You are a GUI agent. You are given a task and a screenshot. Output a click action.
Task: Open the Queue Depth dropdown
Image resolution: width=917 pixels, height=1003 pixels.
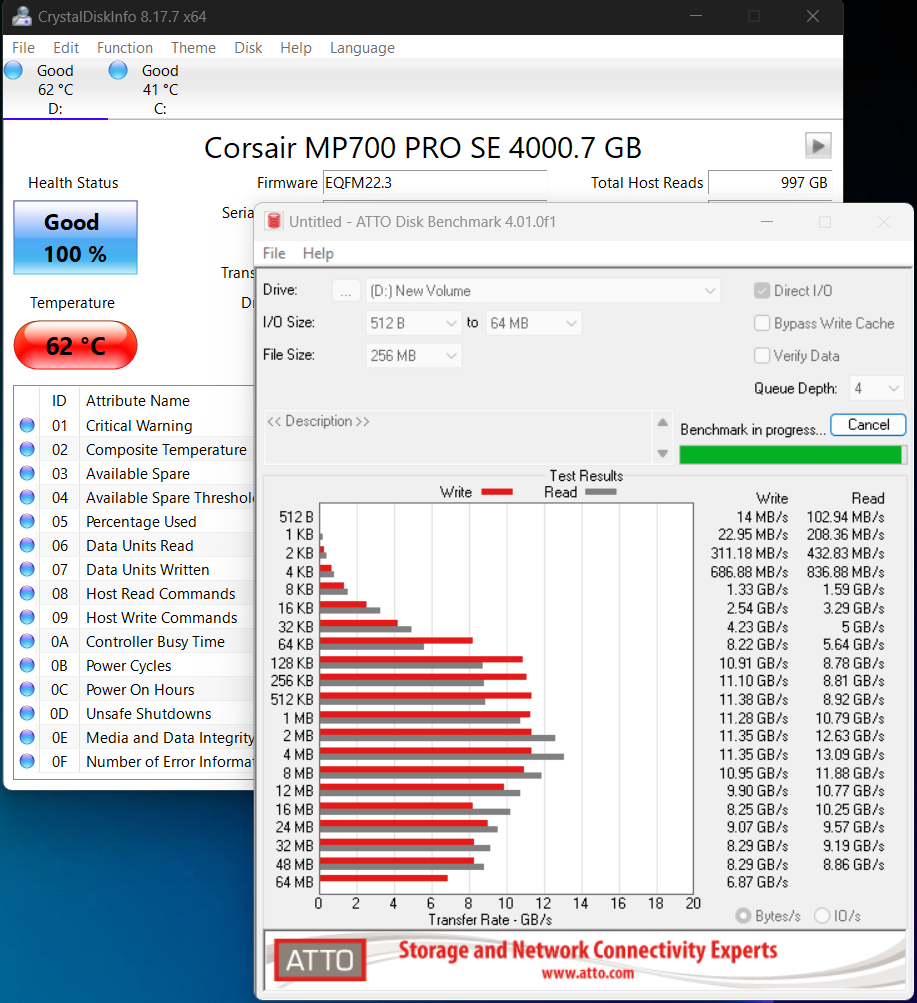click(876, 388)
